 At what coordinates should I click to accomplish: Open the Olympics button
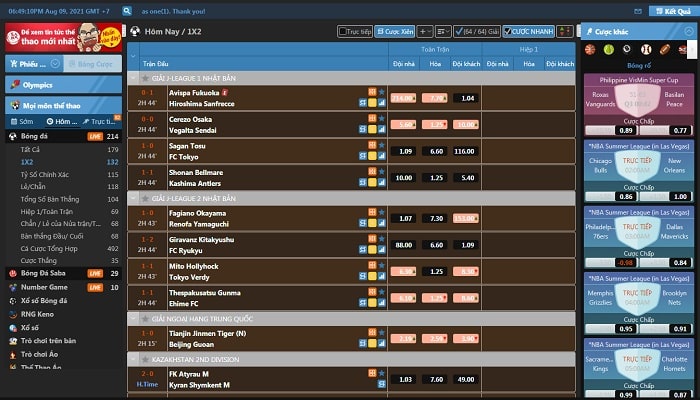coord(63,85)
